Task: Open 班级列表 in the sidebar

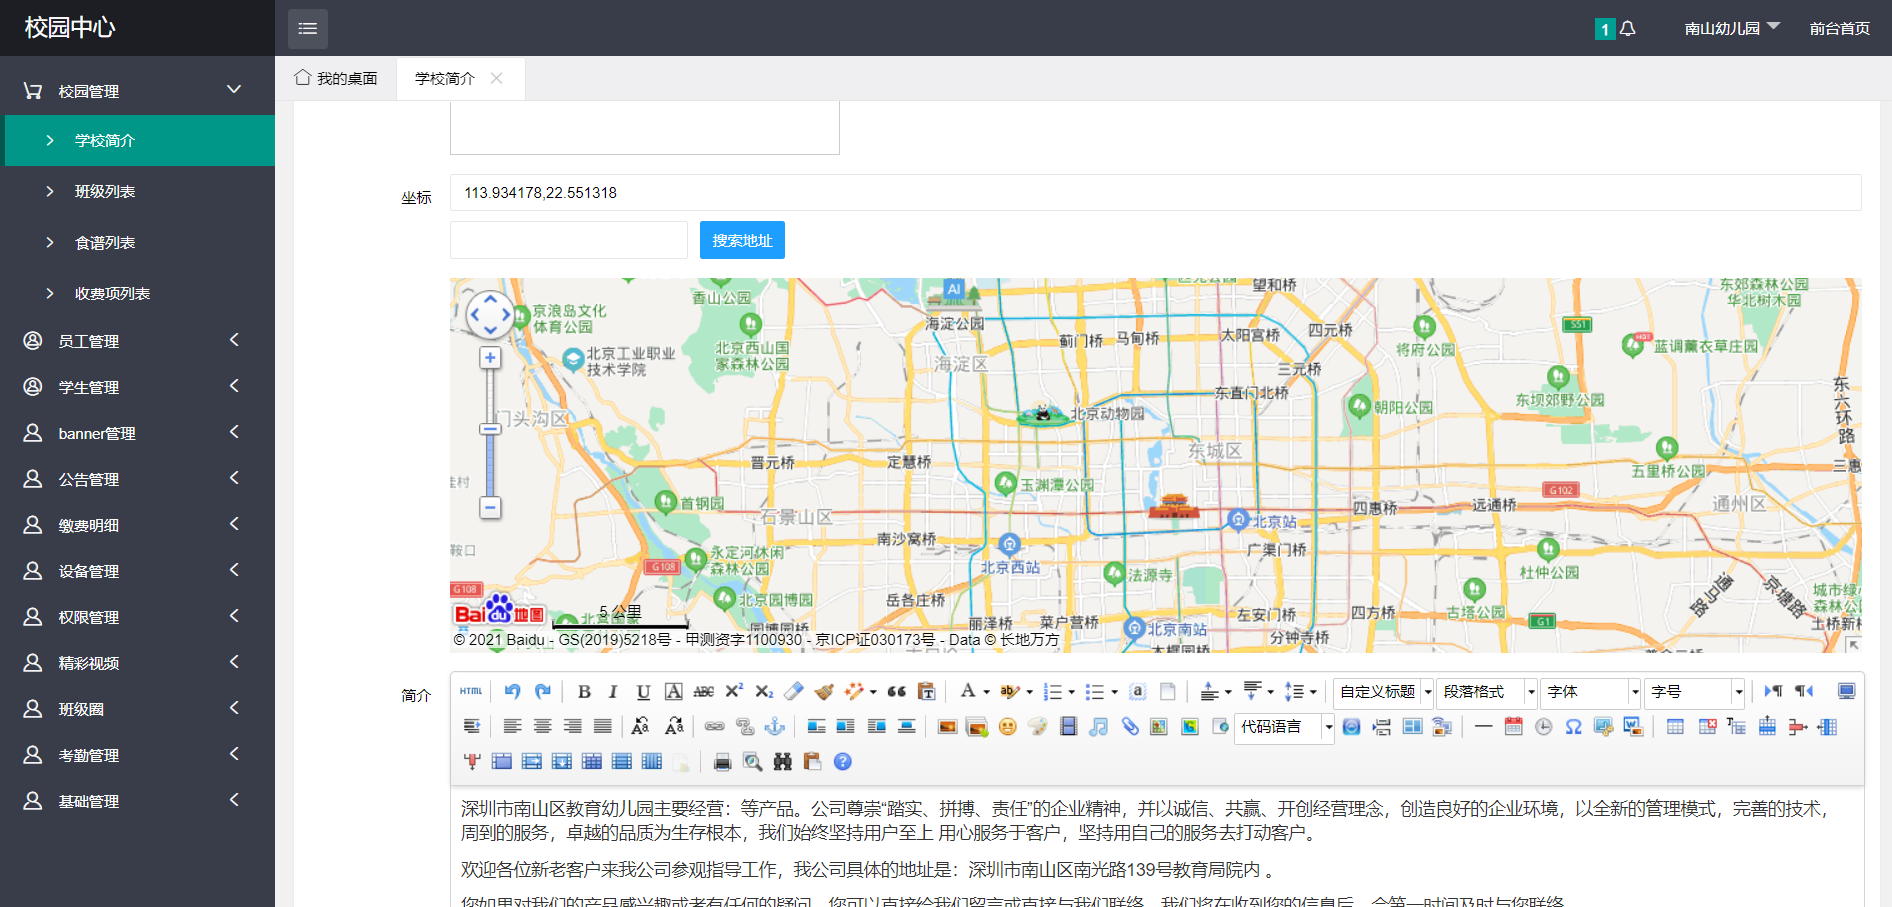Action: point(105,191)
